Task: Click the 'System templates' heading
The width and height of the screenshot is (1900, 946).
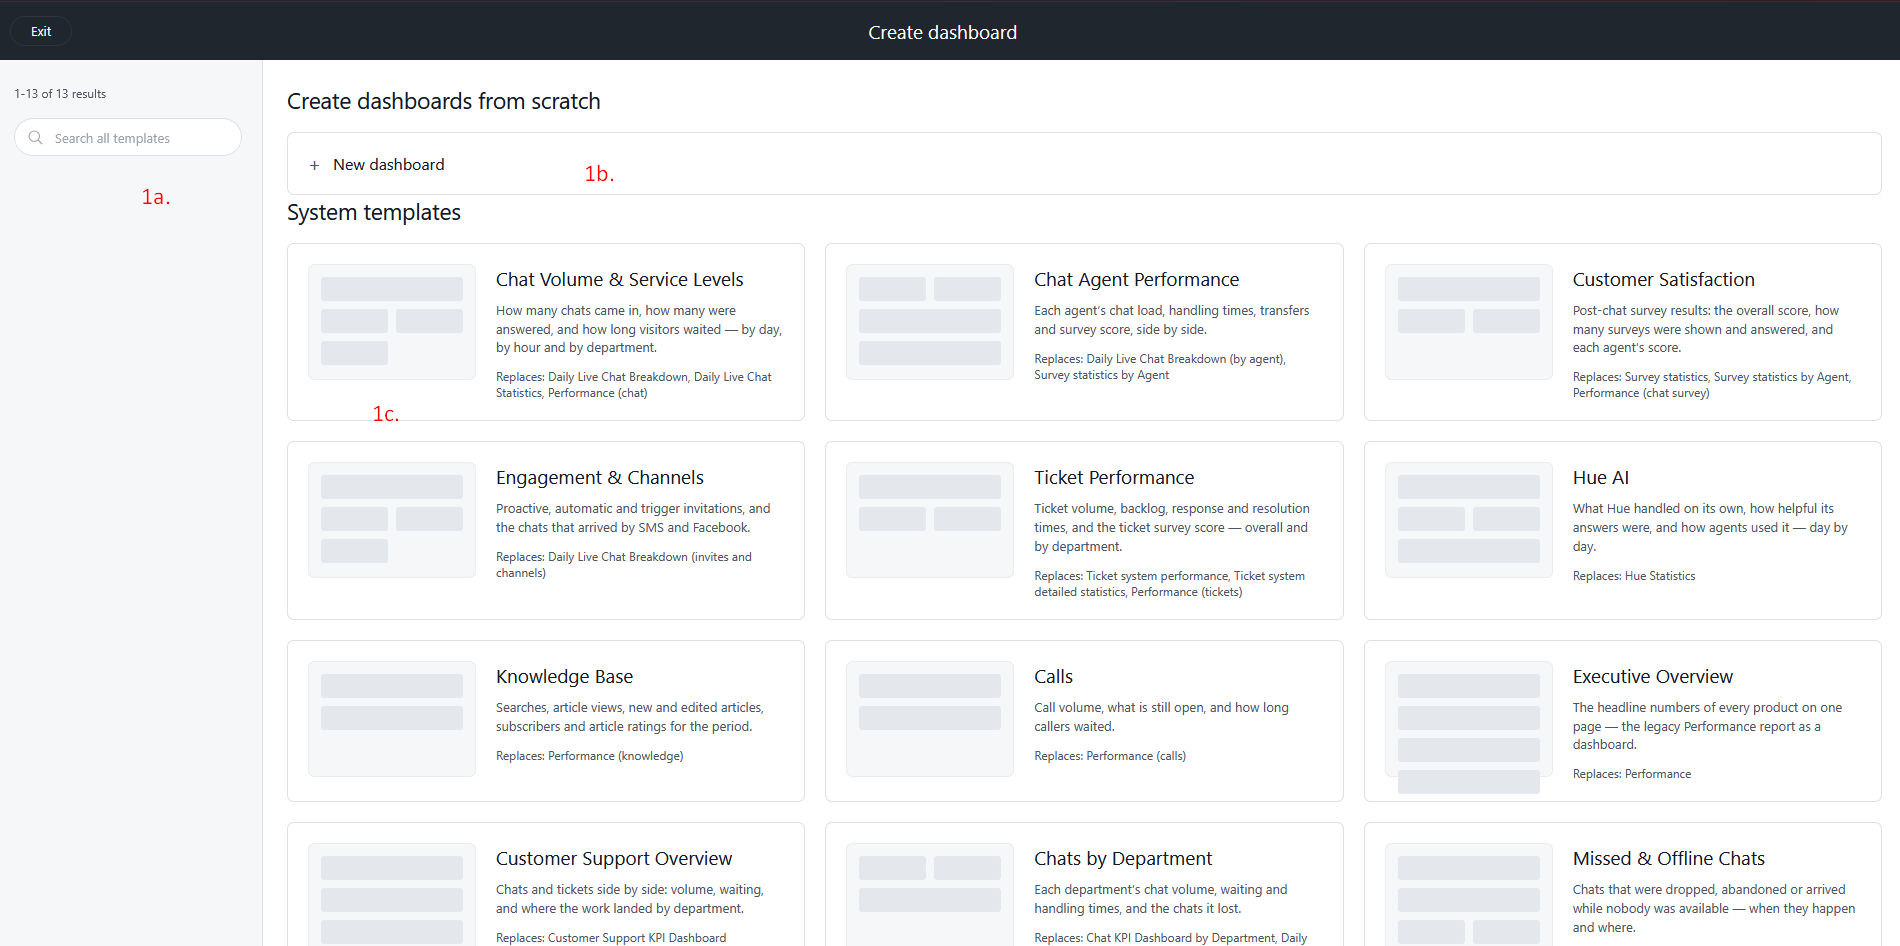Action: click(374, 213)
